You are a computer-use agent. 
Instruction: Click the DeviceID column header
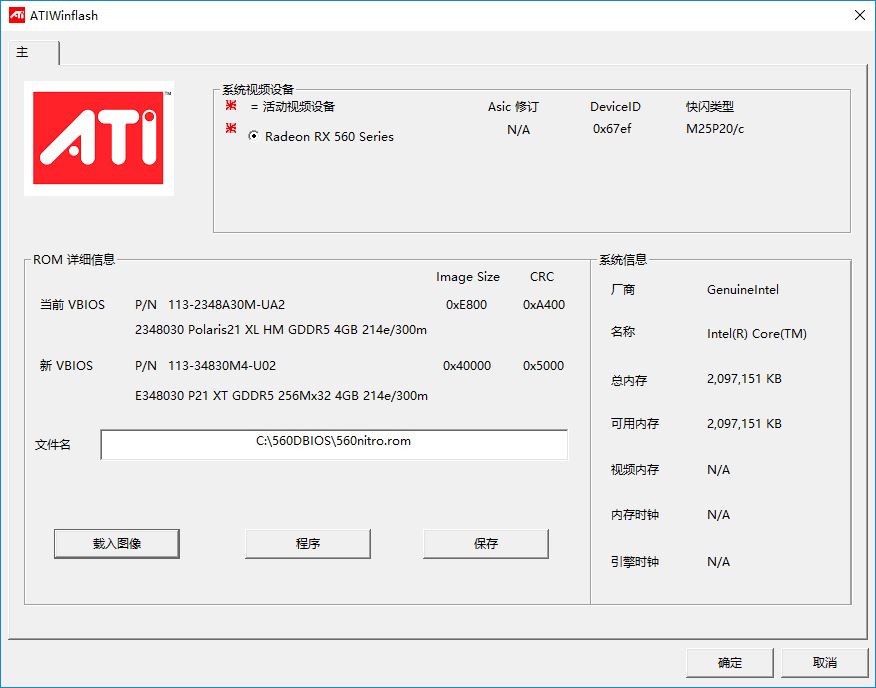(615, 107)
